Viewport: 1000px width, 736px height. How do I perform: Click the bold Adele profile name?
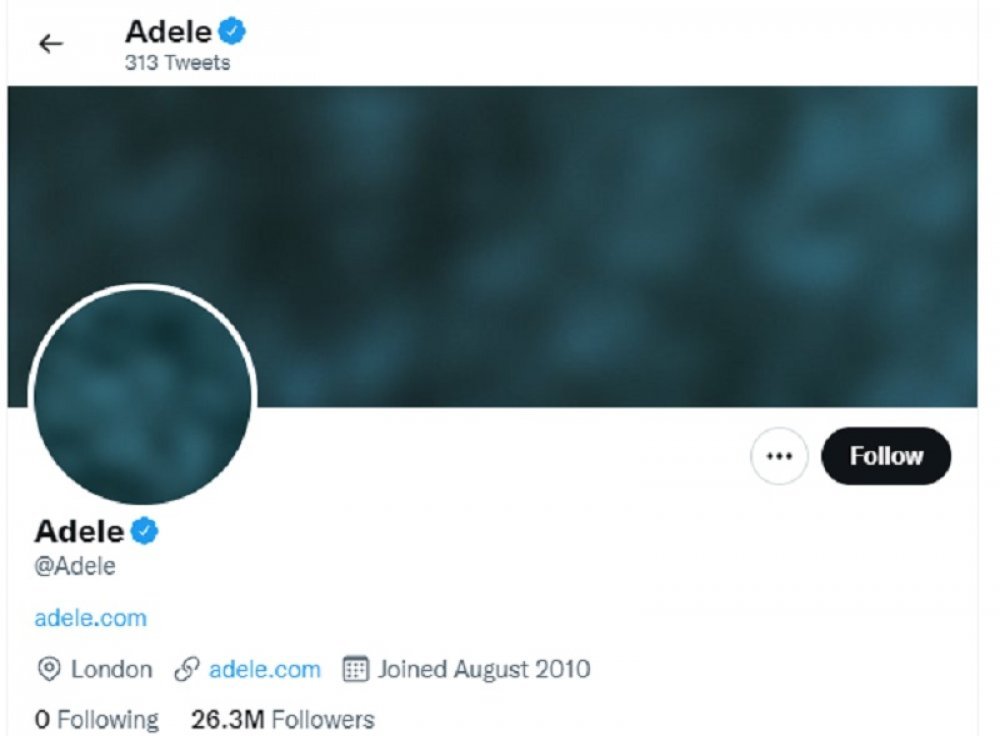click(x=79, y=531)
